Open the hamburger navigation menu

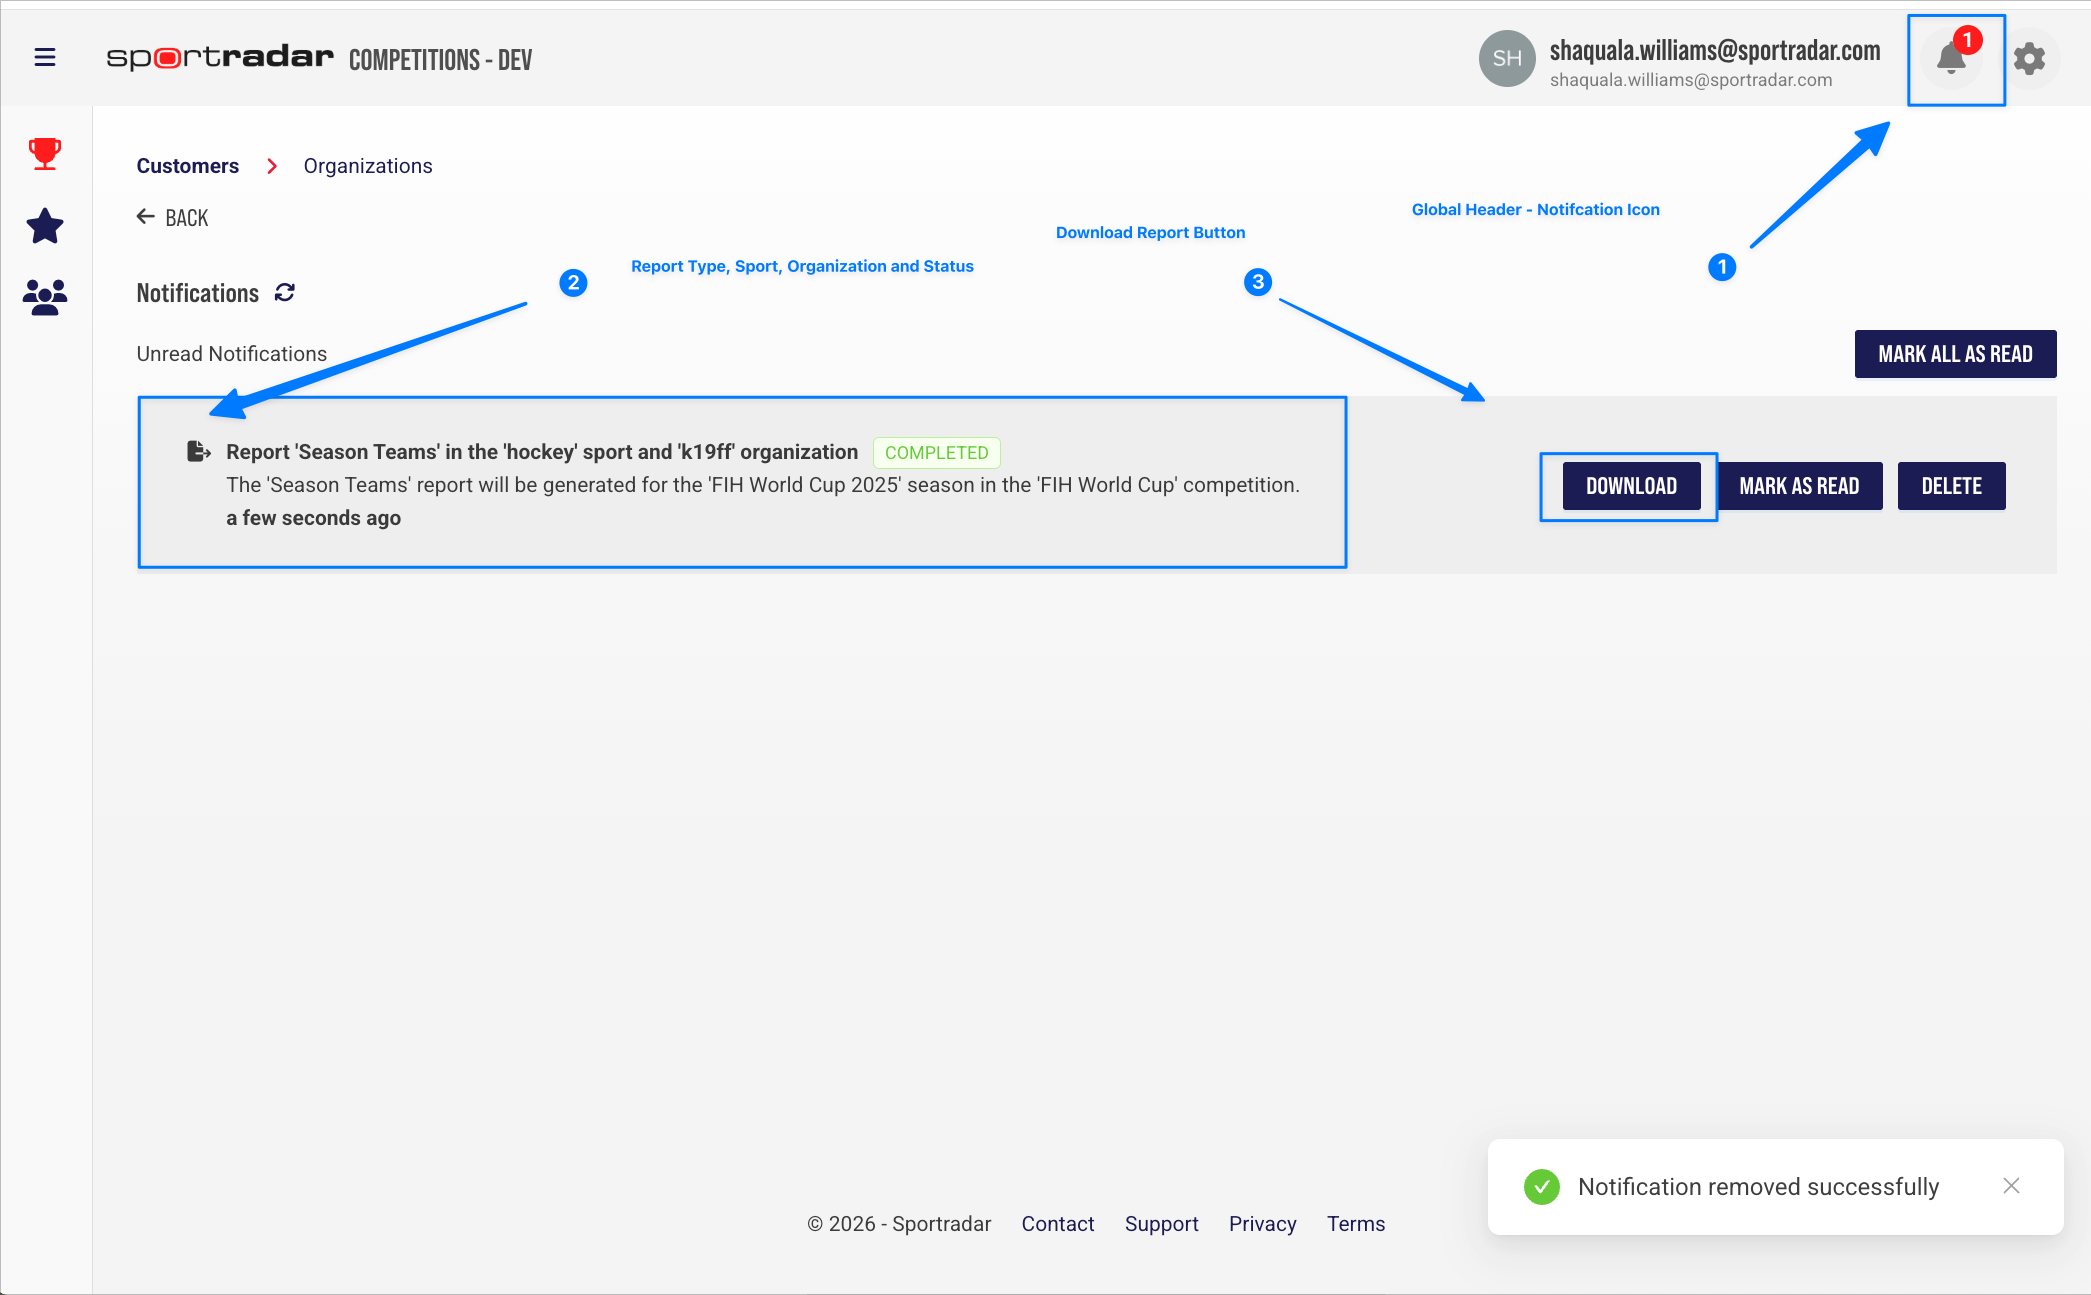(45, 57)
